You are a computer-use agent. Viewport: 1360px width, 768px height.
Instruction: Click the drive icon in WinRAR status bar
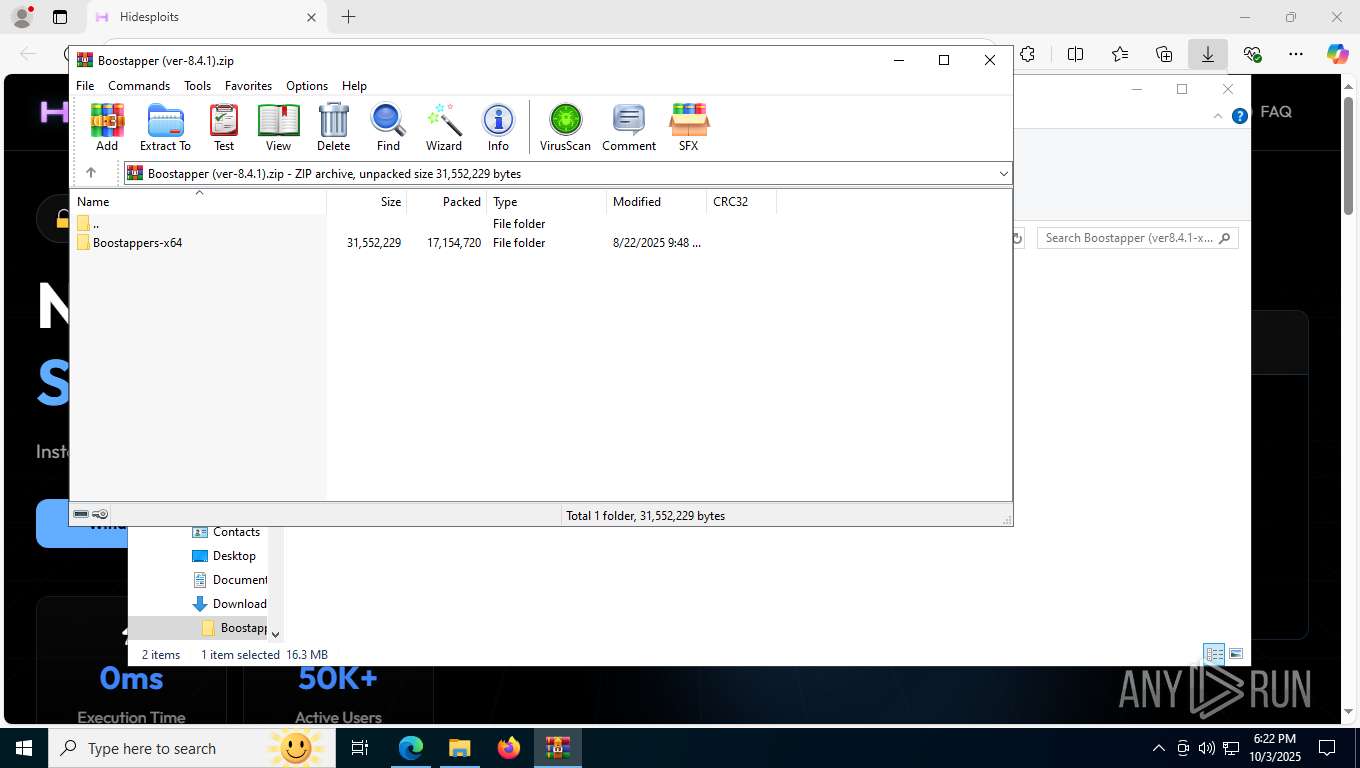tap(81, 514)
